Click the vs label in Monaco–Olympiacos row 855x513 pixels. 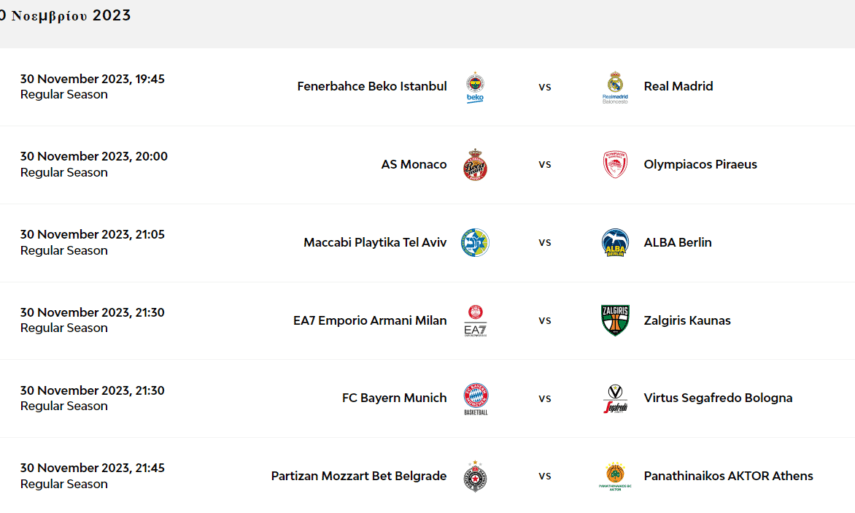(x=545, y=165)
